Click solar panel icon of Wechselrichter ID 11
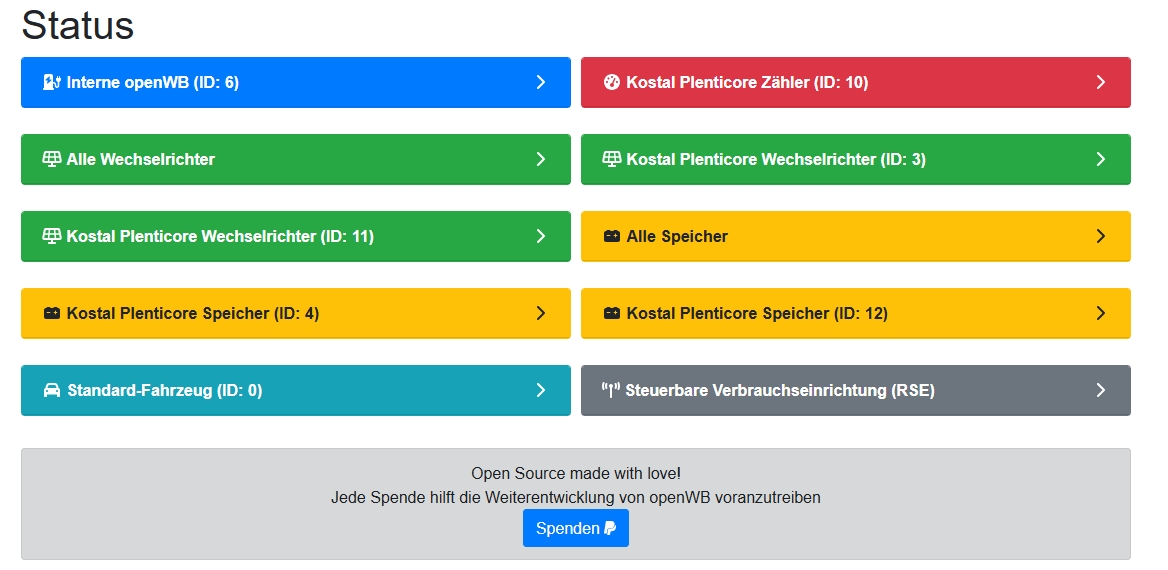The height and width of the screenshot is (570, 1168). click(x=51, y=236)
